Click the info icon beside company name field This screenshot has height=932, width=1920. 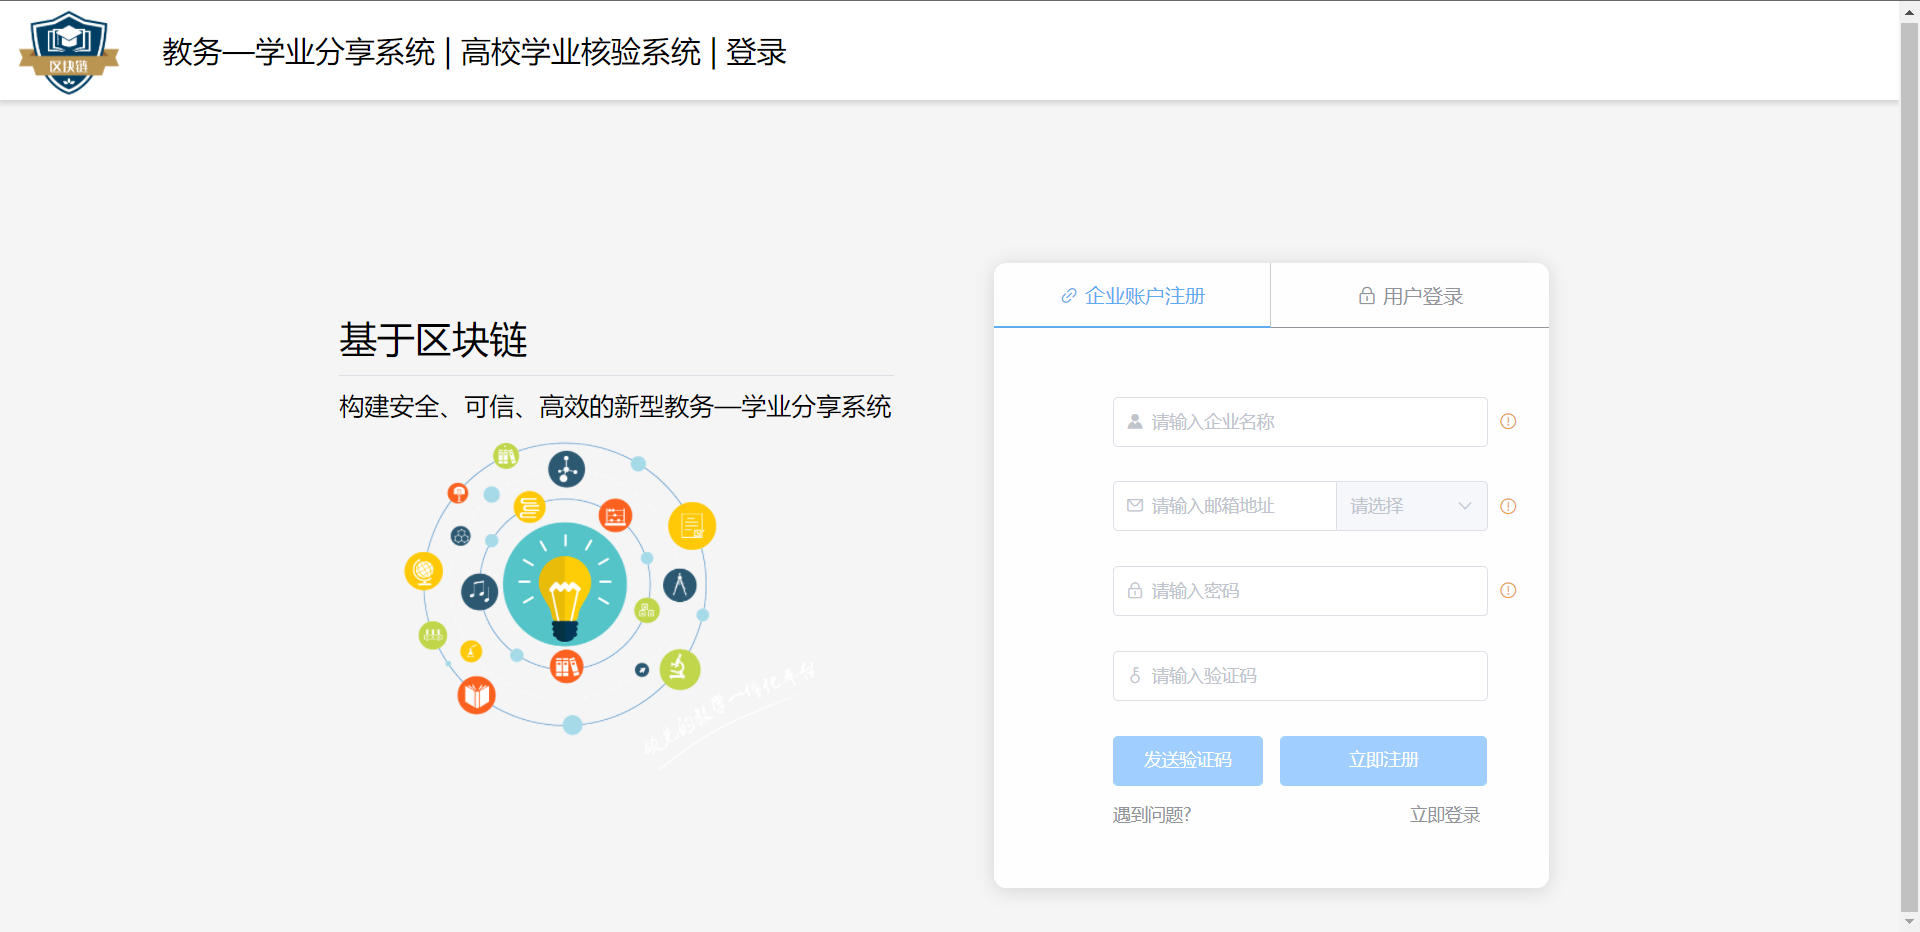tap(1508, 422)
